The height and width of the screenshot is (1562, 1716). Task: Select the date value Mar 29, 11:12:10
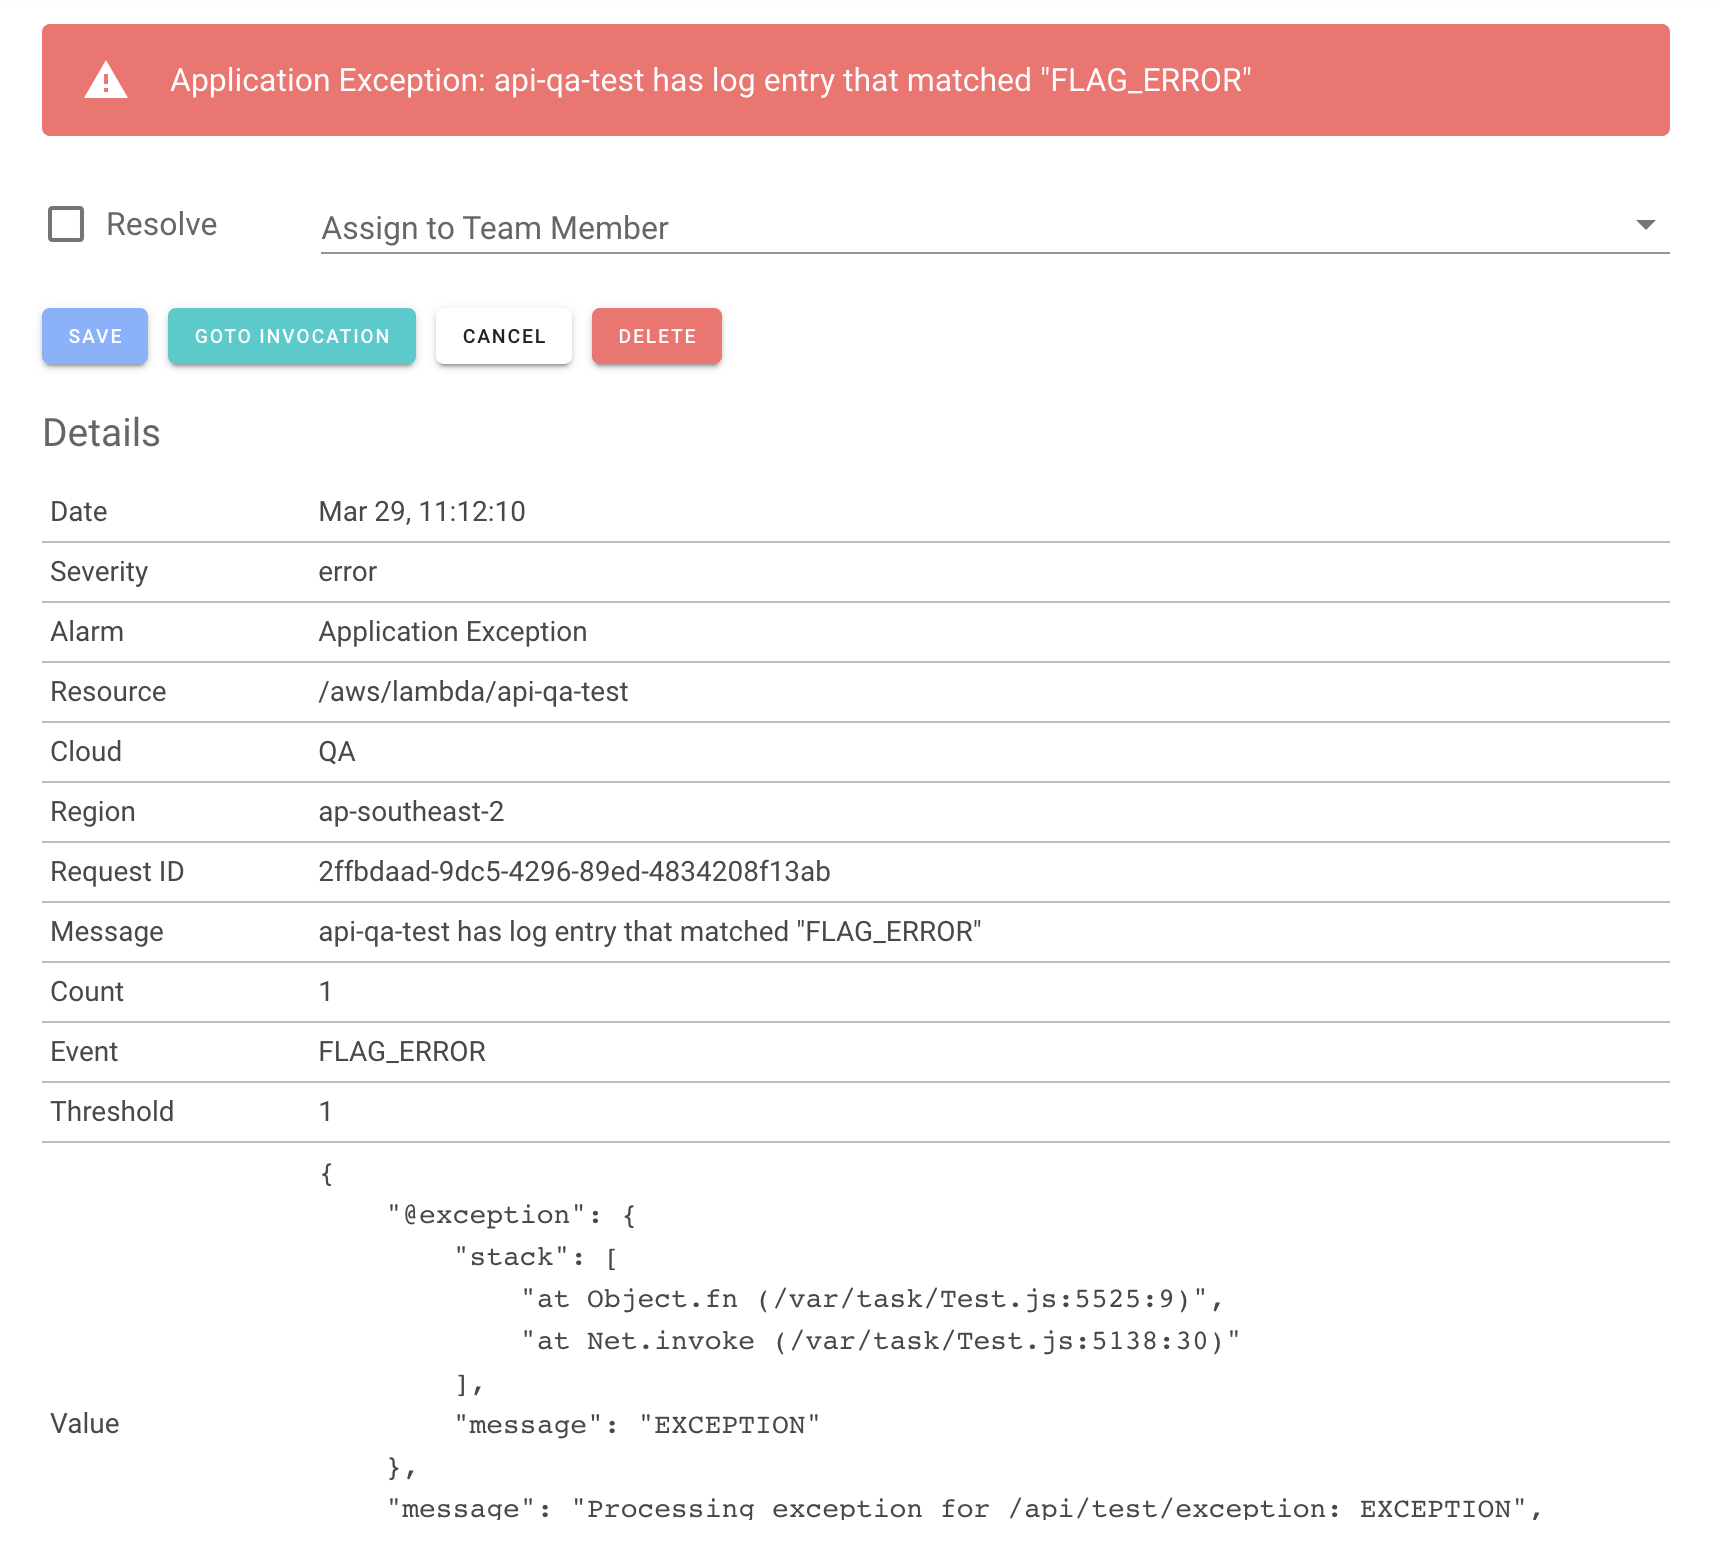[422, 512]
